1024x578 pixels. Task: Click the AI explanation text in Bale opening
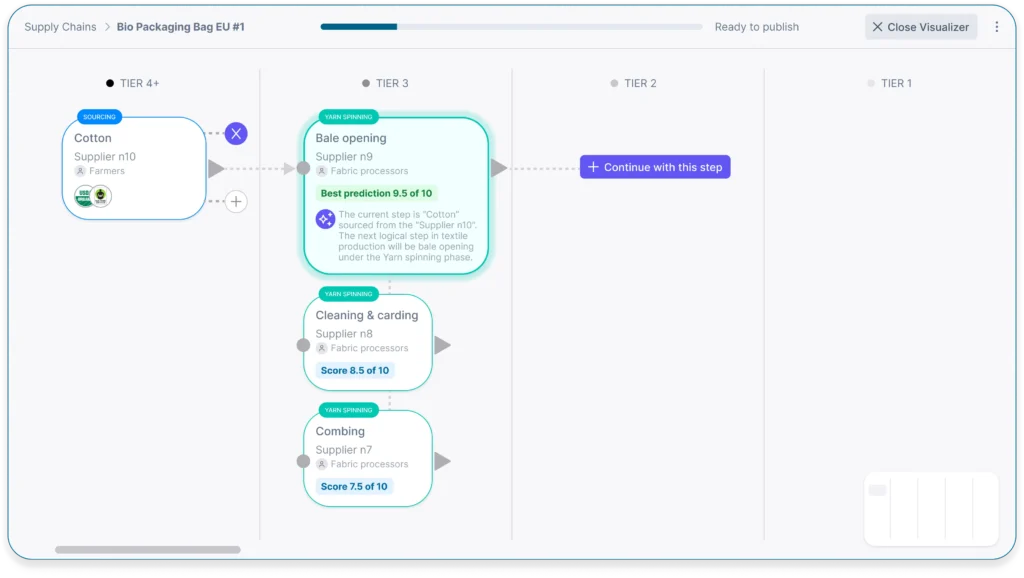[408, 236]
